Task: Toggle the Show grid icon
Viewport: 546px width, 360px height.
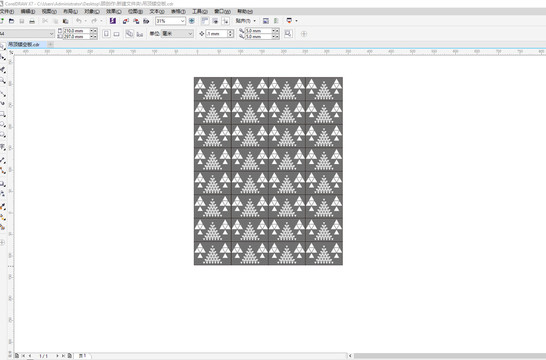Action: pyautogui.click(x=215, y=21)
